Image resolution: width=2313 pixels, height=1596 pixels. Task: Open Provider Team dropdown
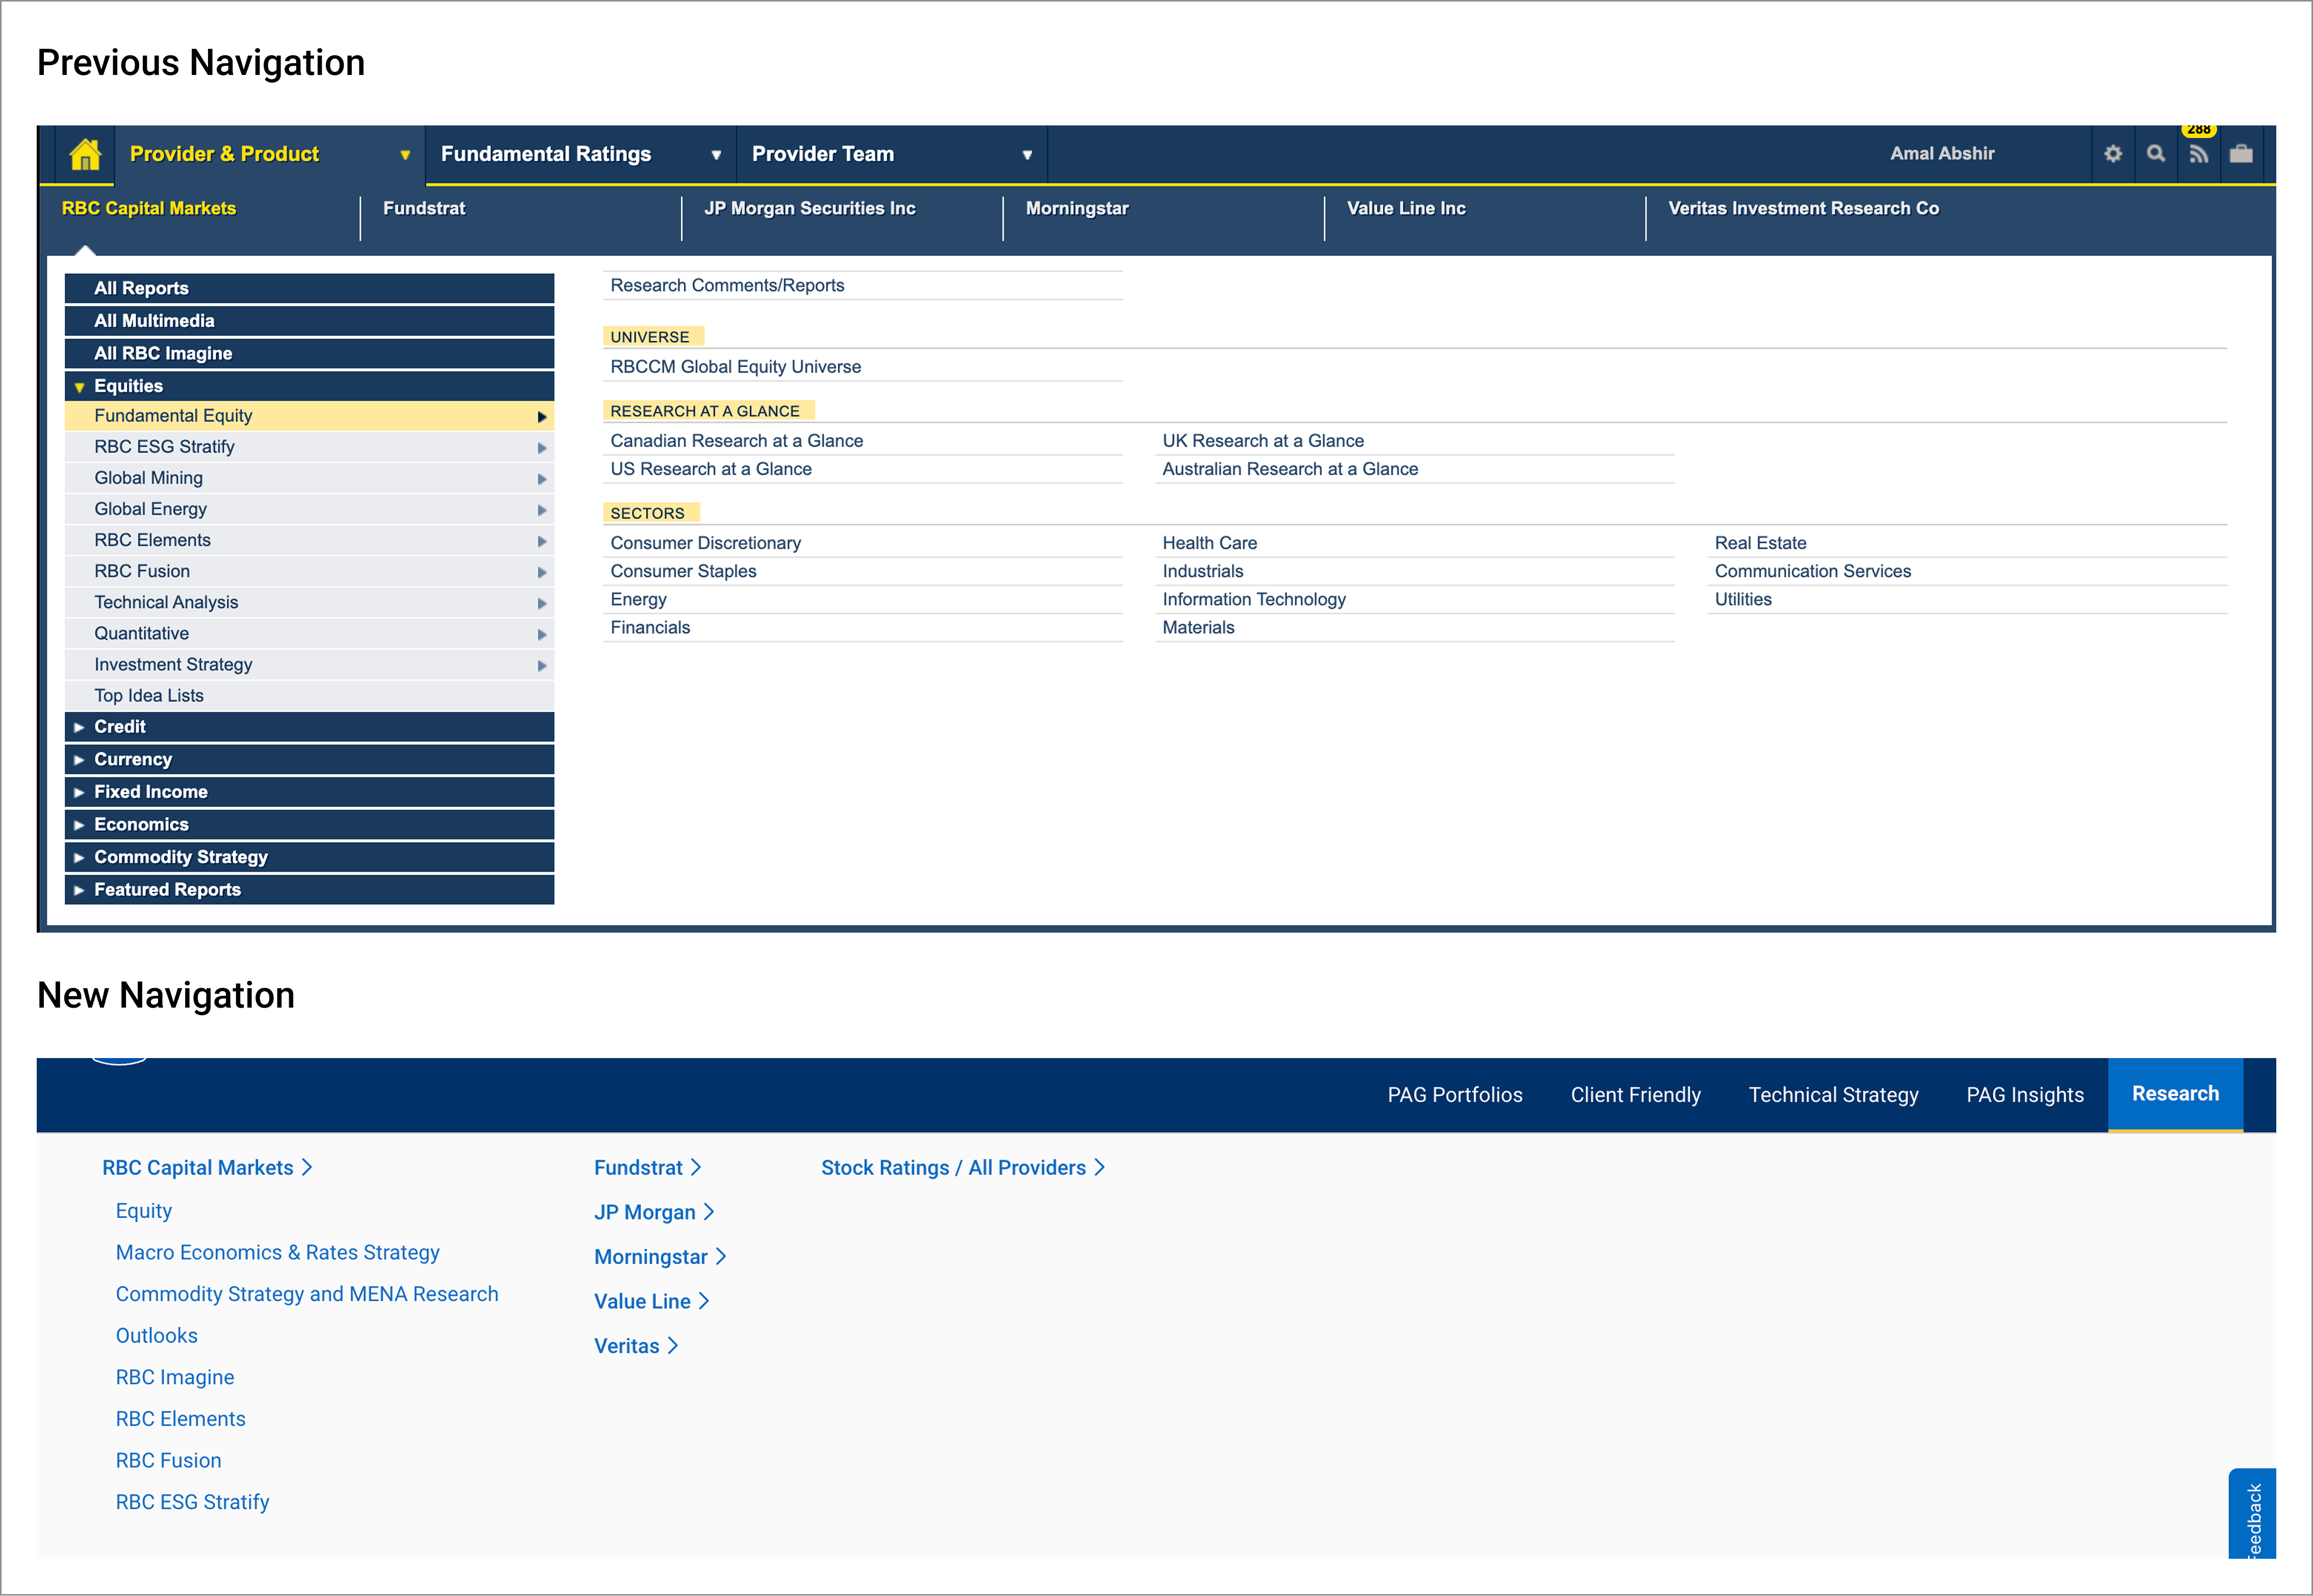(1026, 155)
